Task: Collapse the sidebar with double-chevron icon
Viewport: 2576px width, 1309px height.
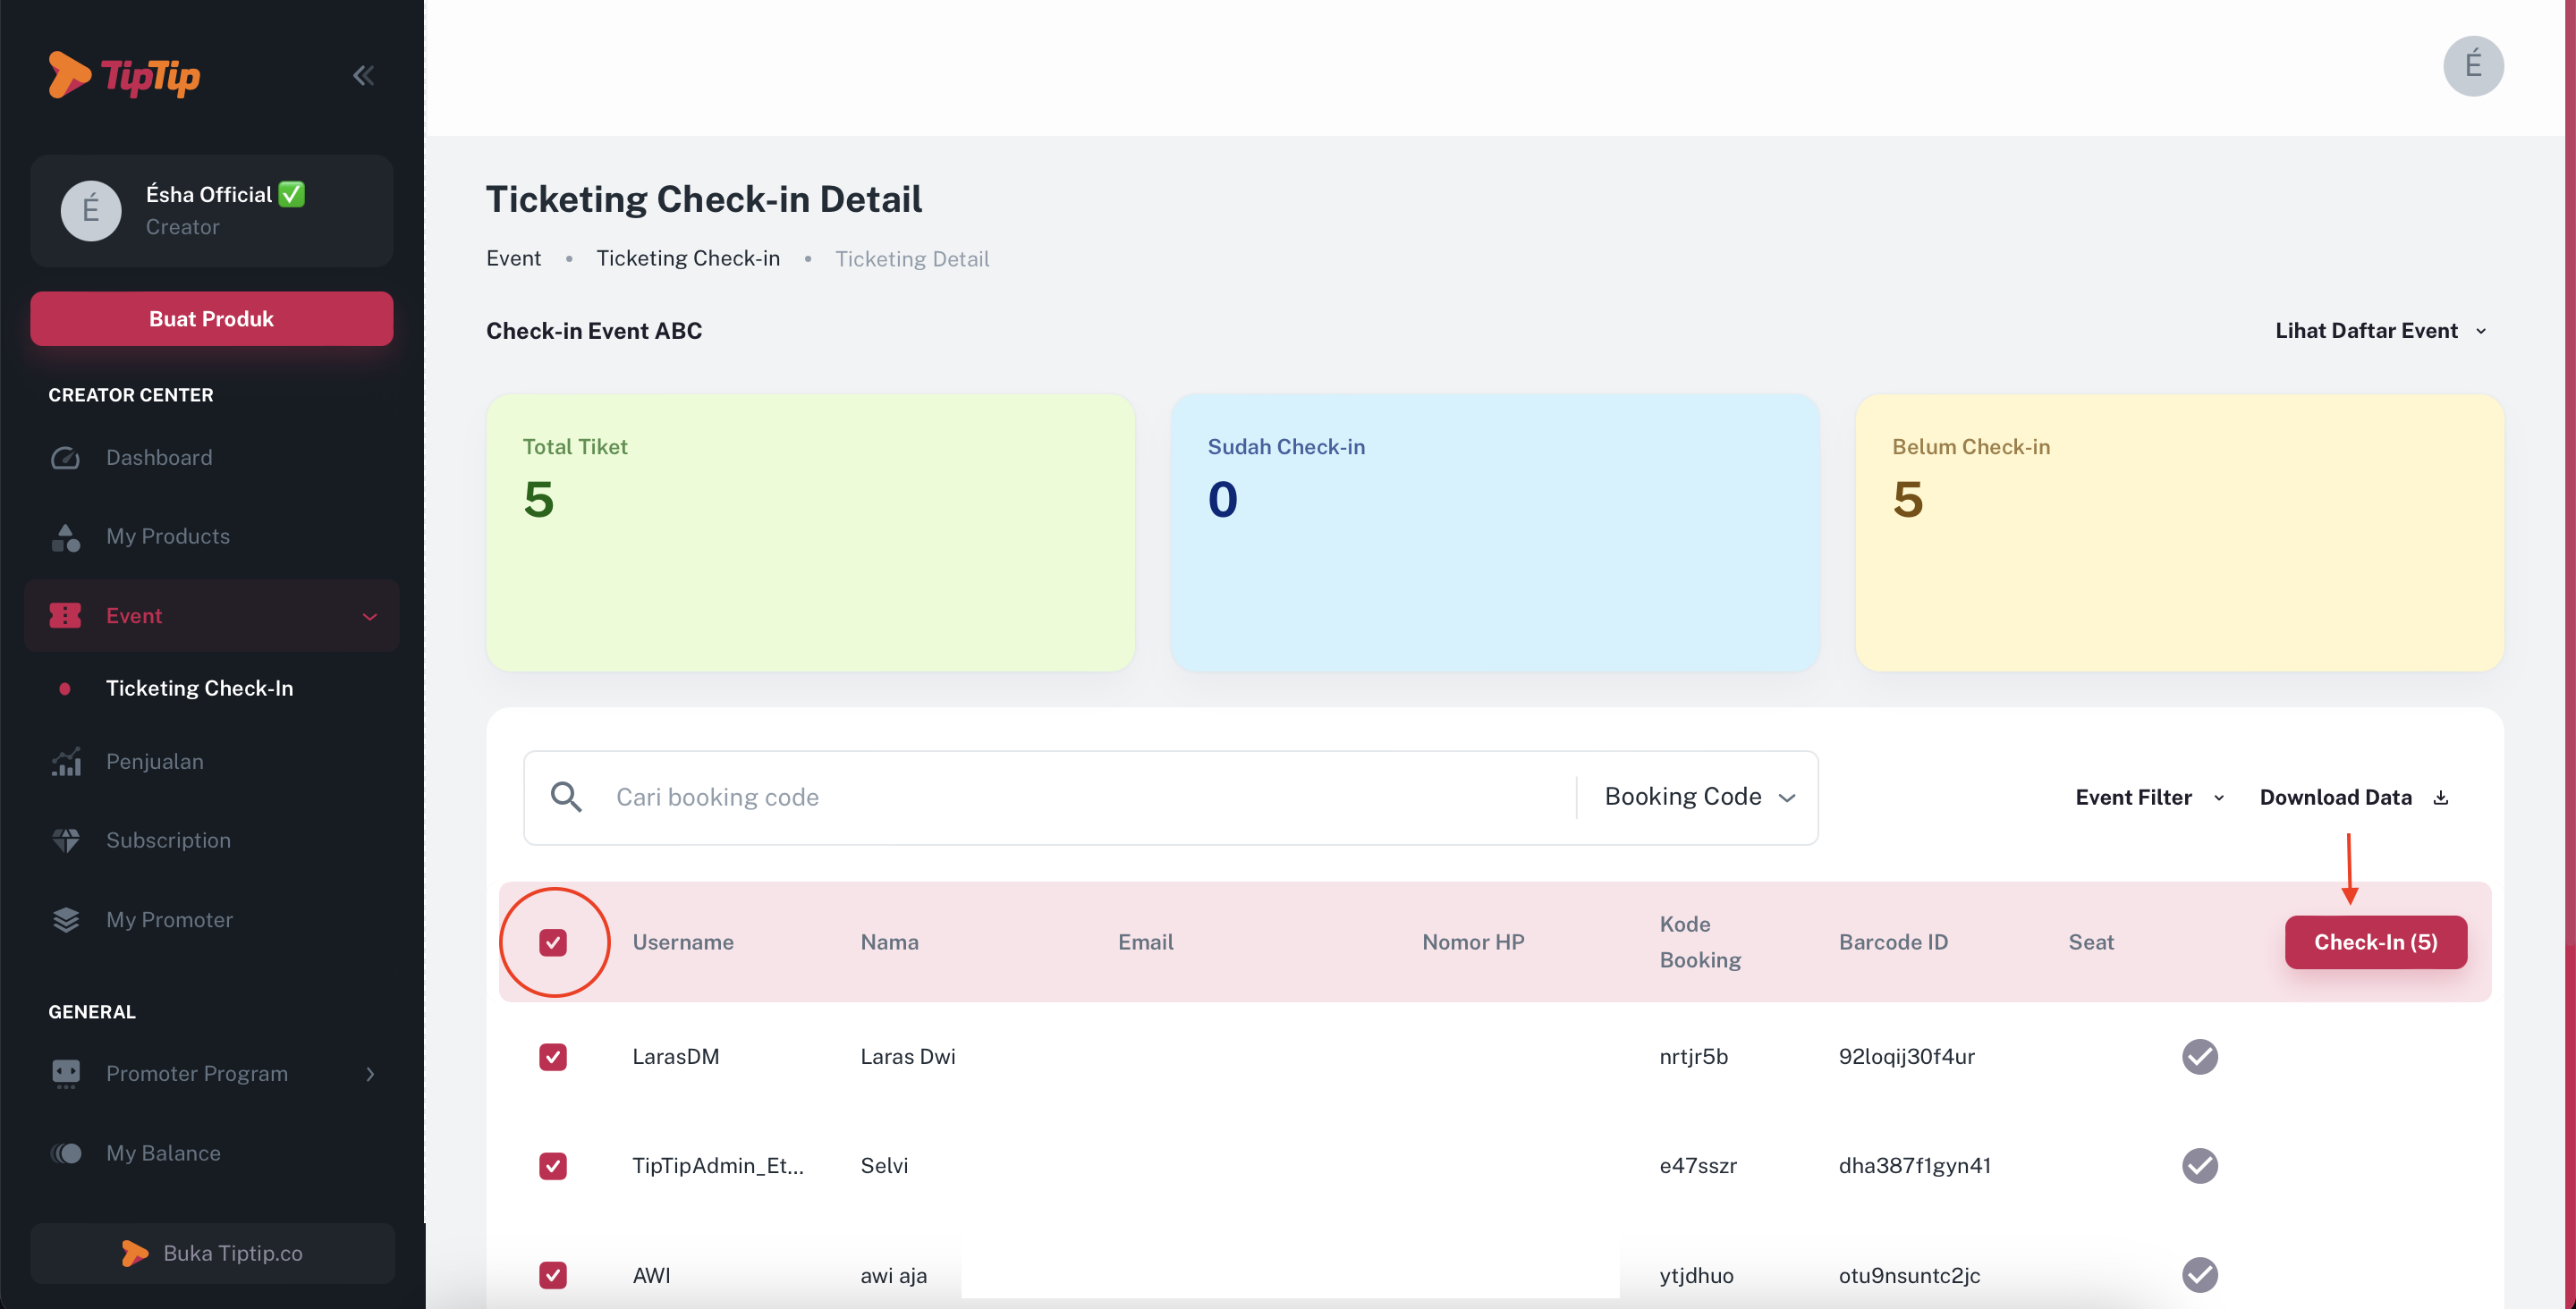Action: pos(363,76)
